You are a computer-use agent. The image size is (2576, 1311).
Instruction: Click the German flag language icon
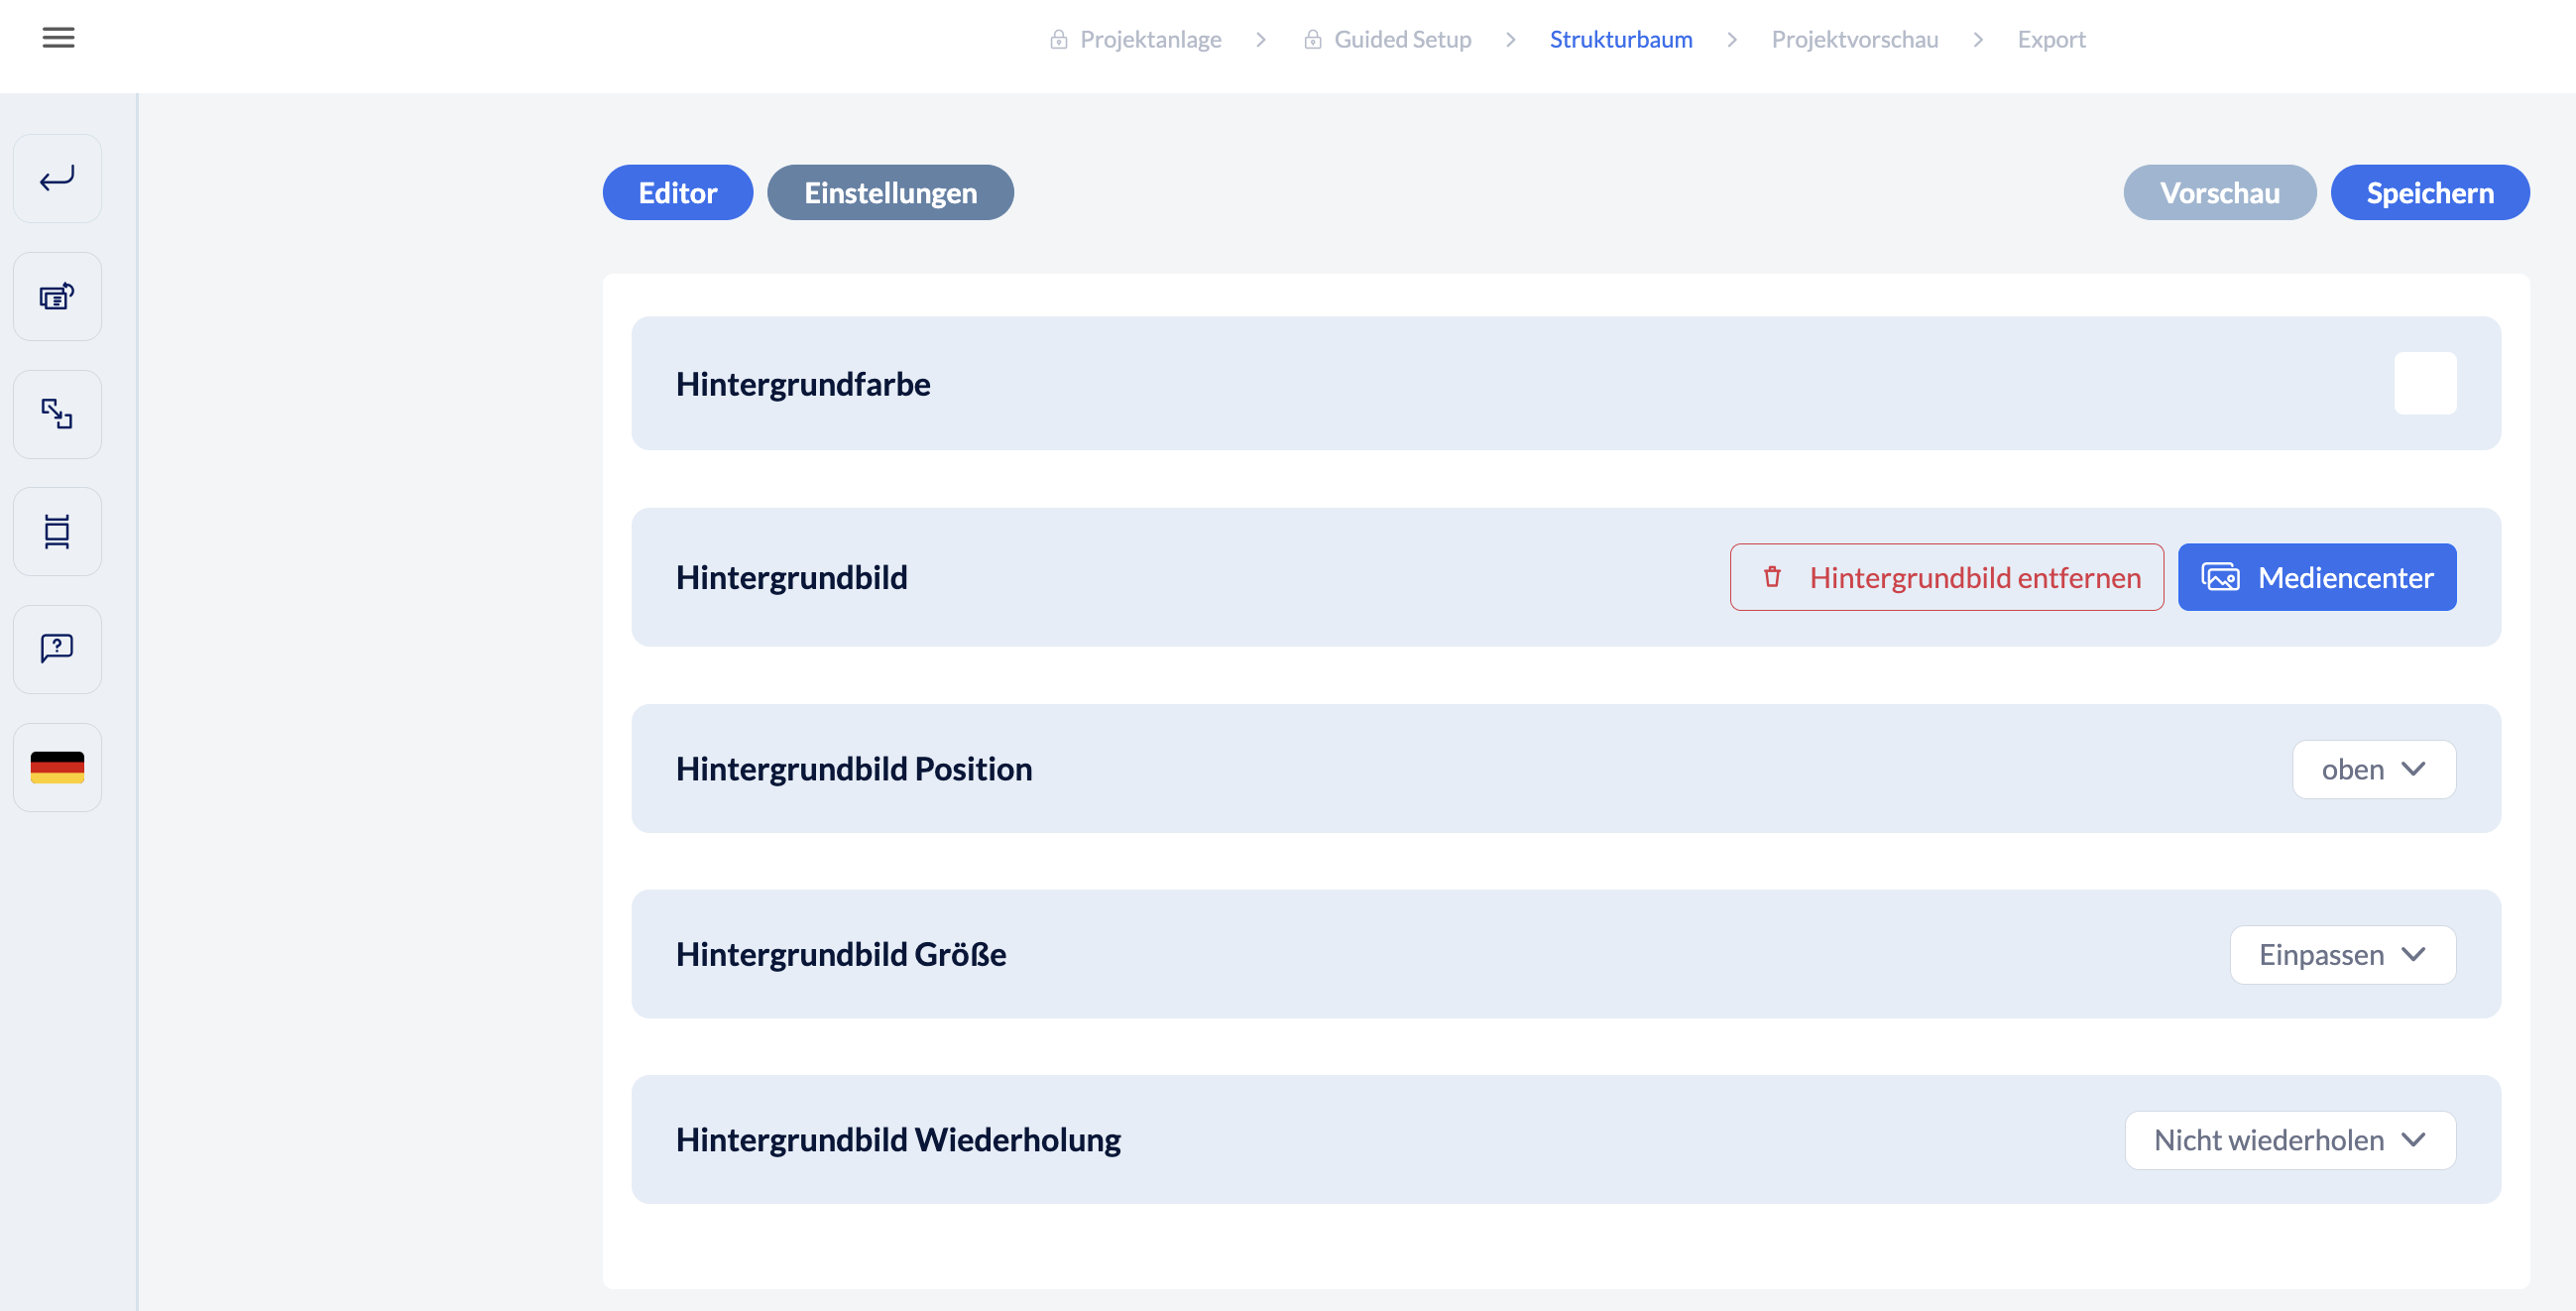pos(57,767)
